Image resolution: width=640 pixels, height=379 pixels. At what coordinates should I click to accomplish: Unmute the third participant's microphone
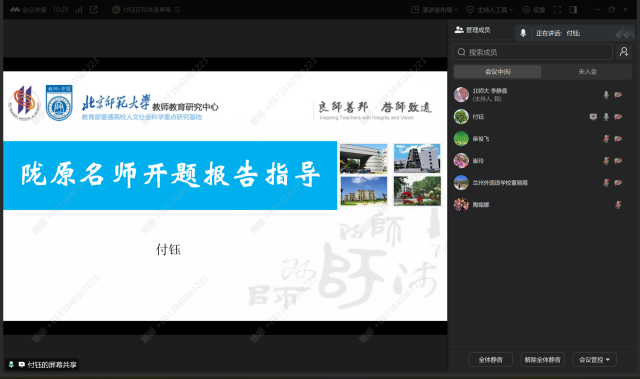coord(606,139)
